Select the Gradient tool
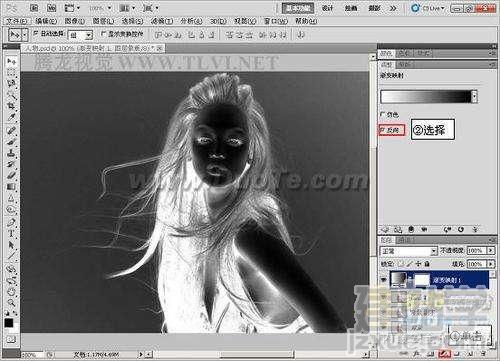This screenshot has height=361, width=500. point(11,187)
